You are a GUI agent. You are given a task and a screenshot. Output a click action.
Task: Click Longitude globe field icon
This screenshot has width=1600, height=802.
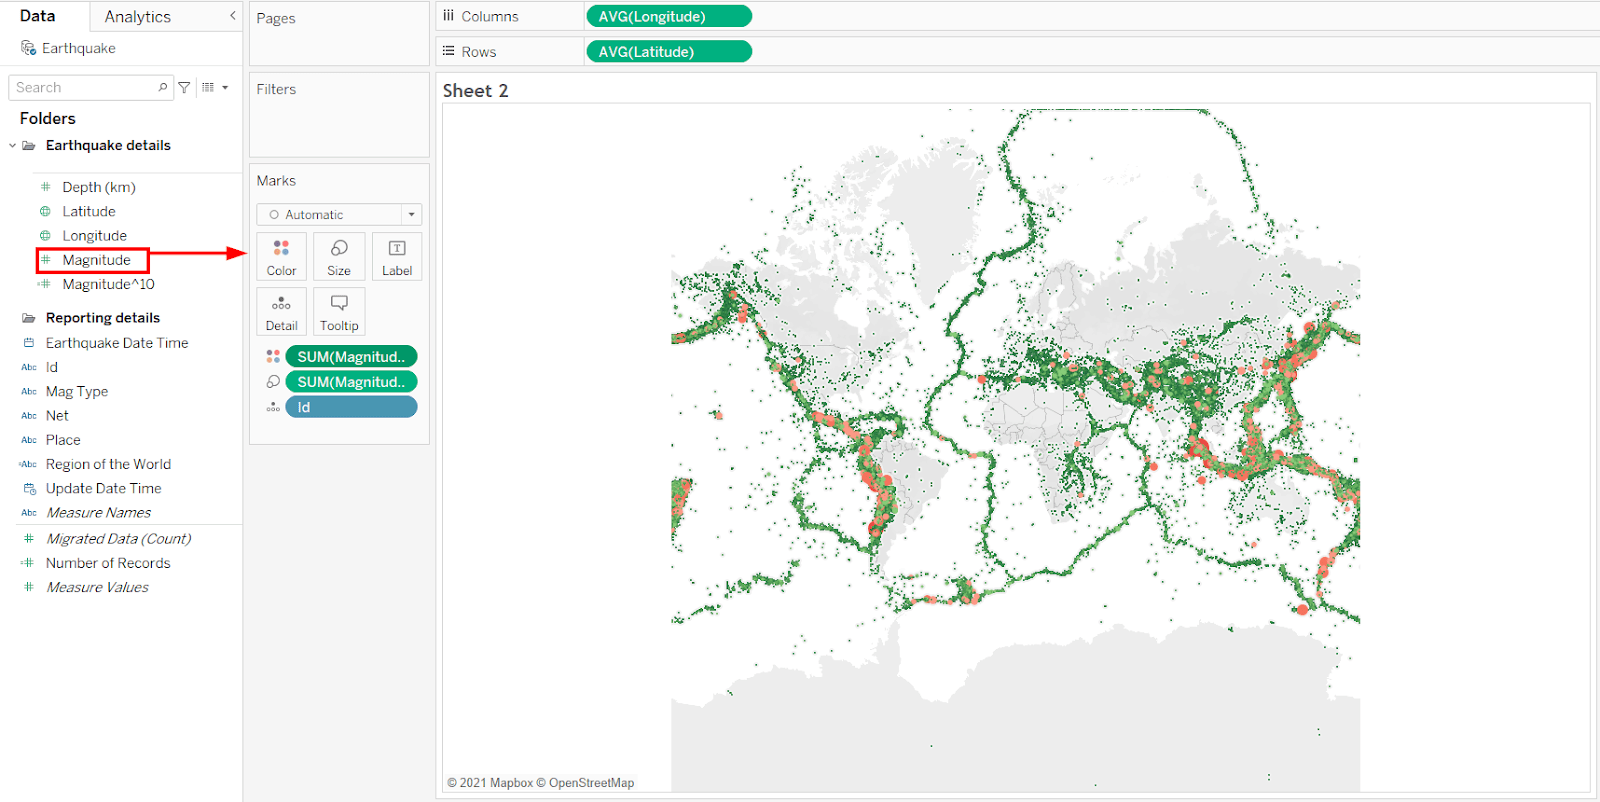coord(45,235)
